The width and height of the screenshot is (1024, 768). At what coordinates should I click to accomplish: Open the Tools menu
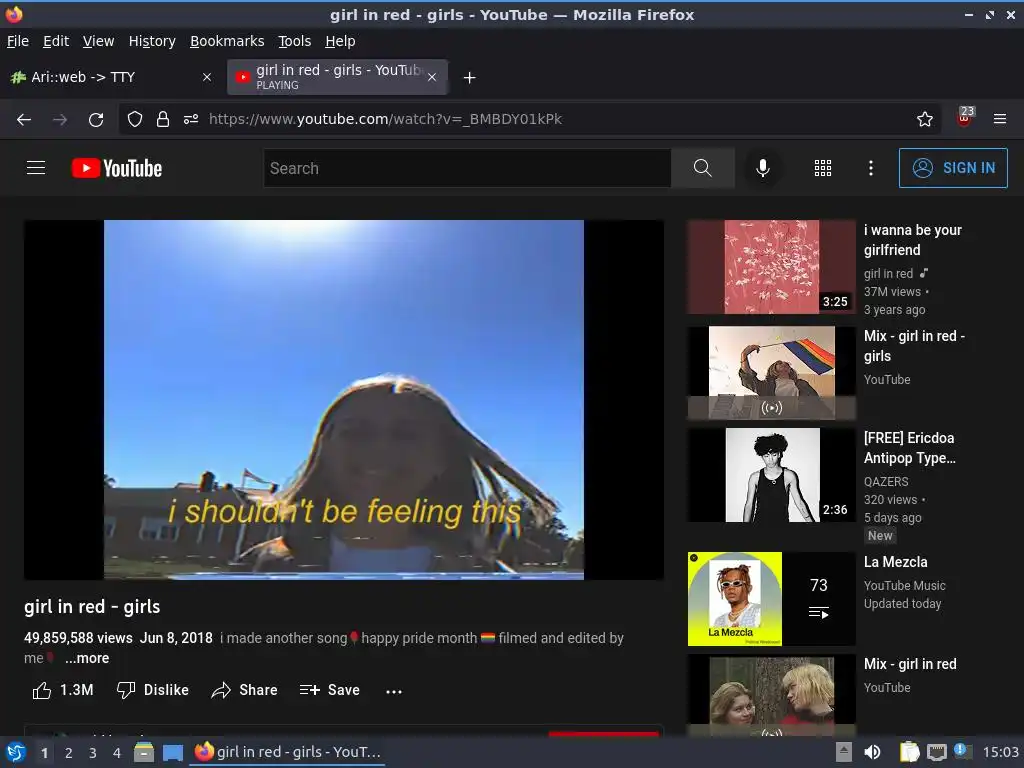click(295, 41)
